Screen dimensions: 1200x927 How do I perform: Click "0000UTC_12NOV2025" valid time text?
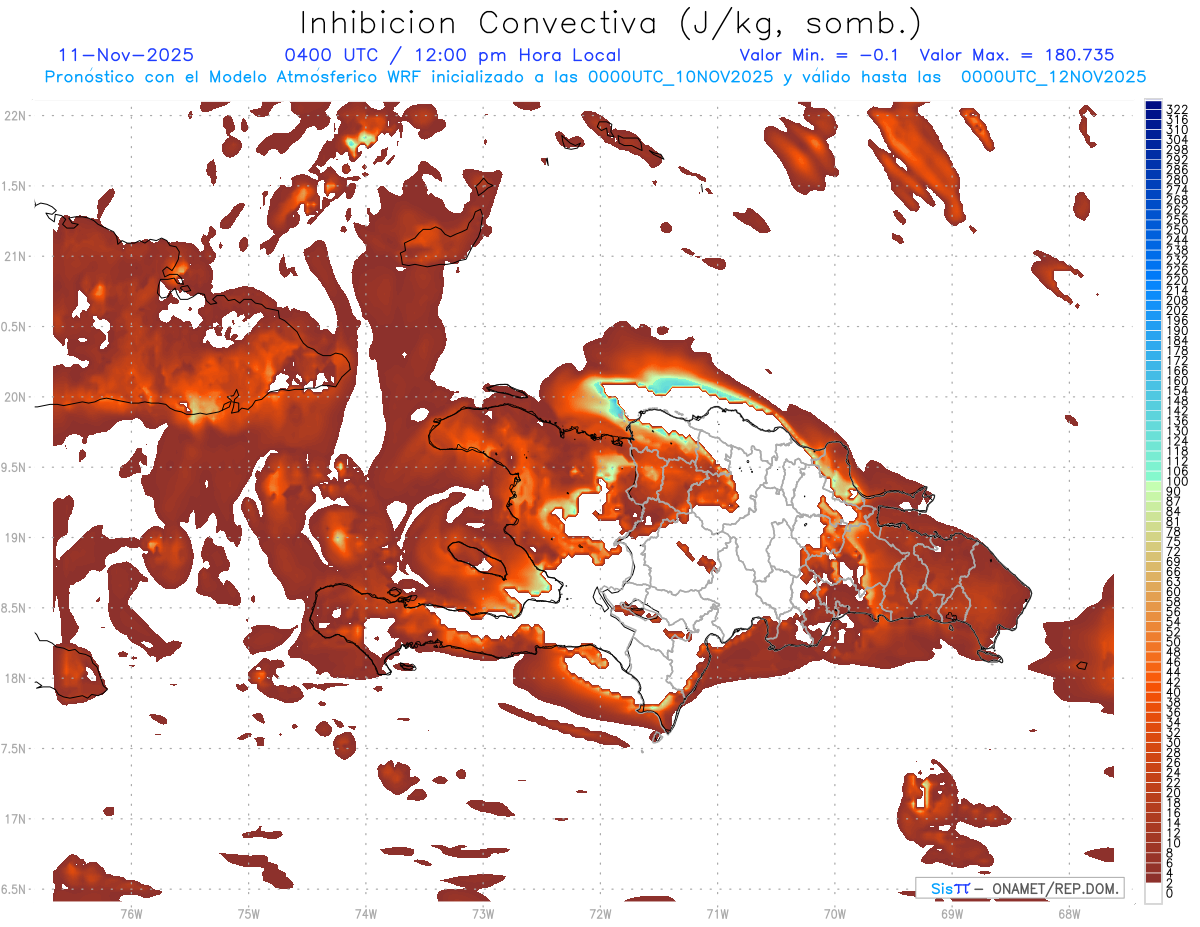pos(1053,77)
